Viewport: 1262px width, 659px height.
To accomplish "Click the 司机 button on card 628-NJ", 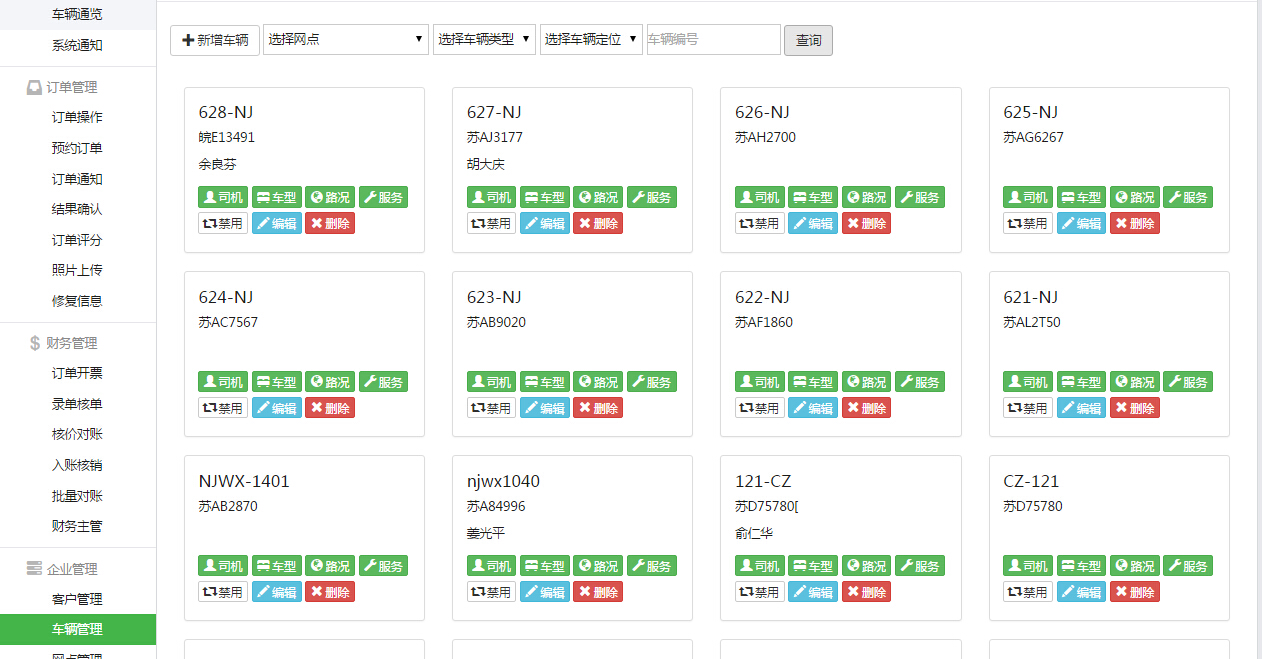I will coord(222,198).
